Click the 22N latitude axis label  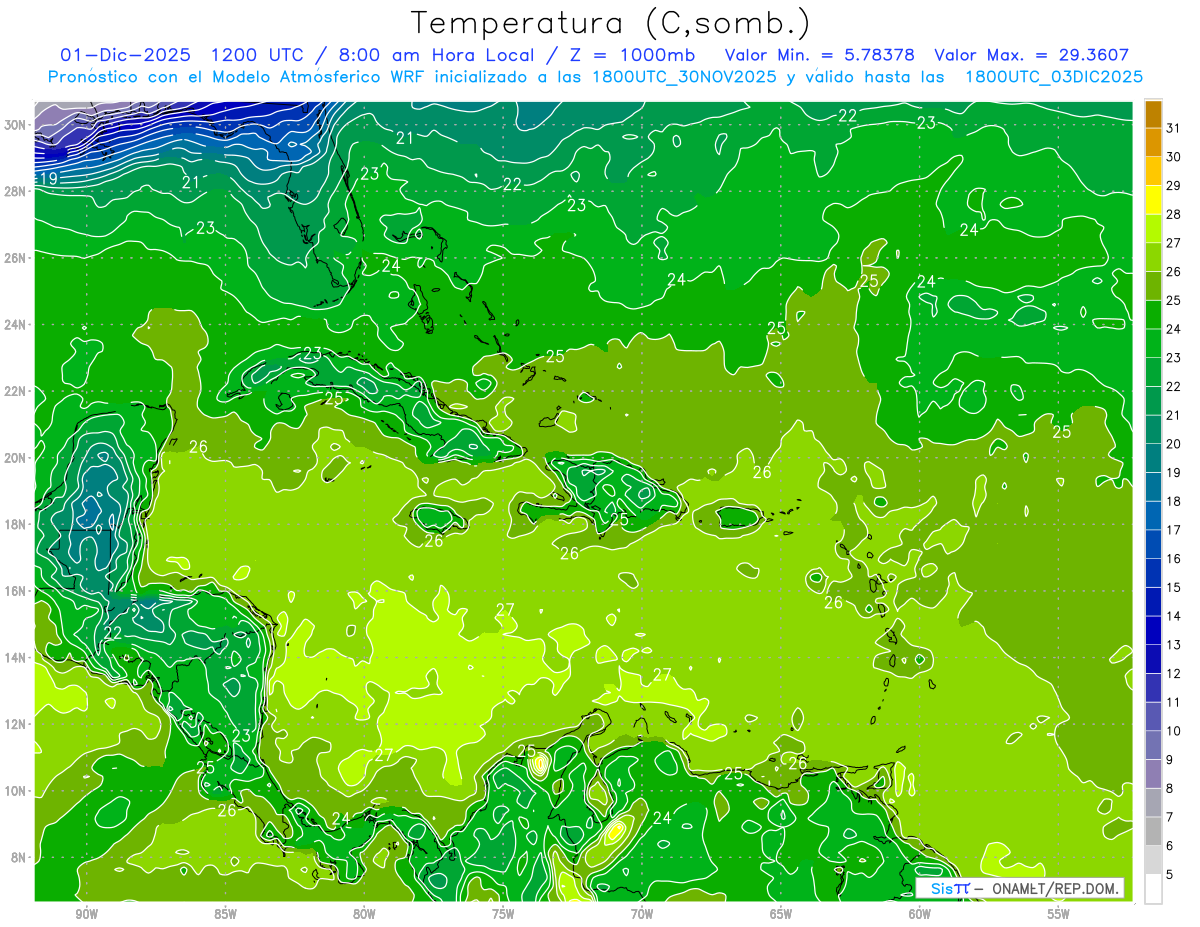(15, 391)
